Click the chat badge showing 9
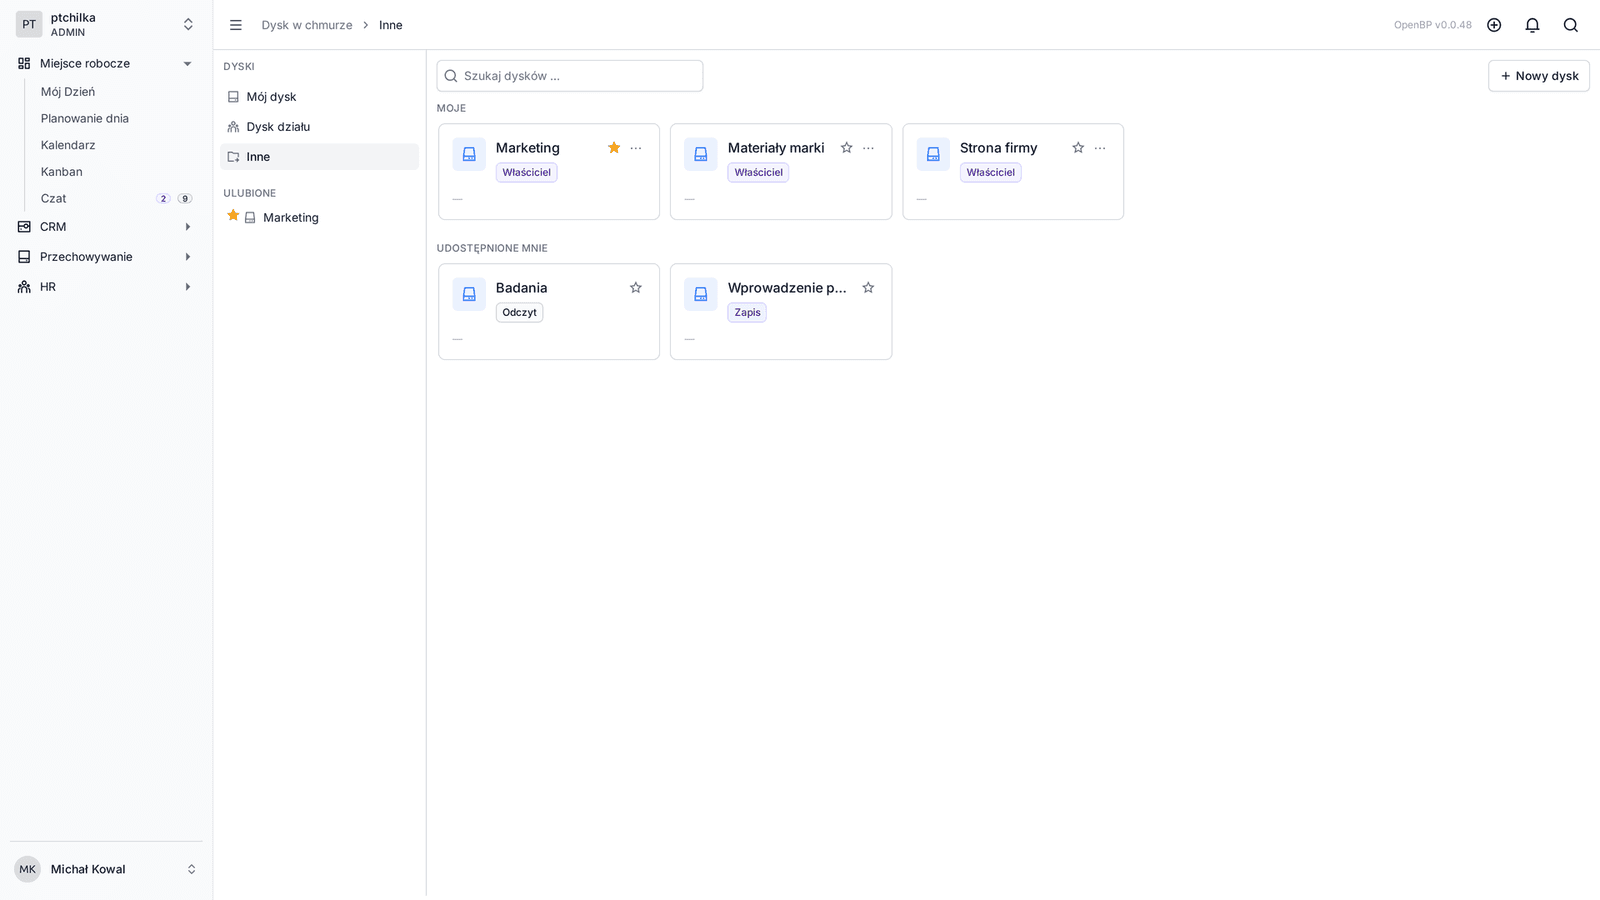1600x900 pixels. [x=185, y=199]
